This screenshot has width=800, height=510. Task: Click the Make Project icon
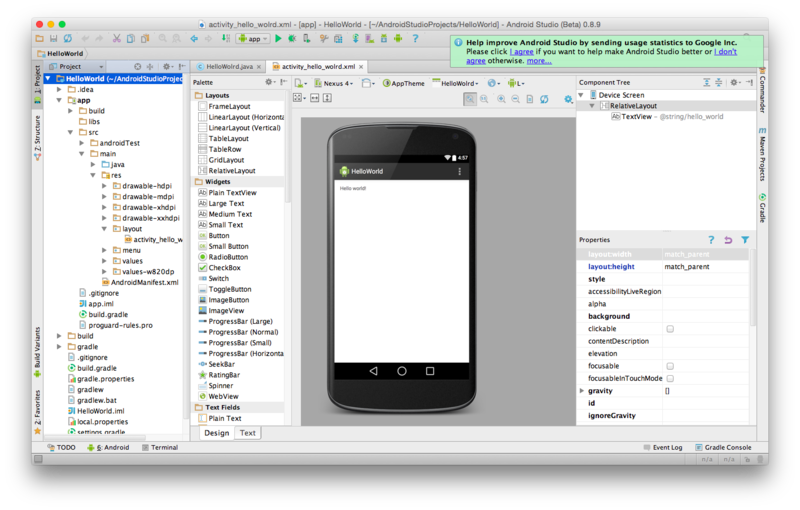(226, 38)
